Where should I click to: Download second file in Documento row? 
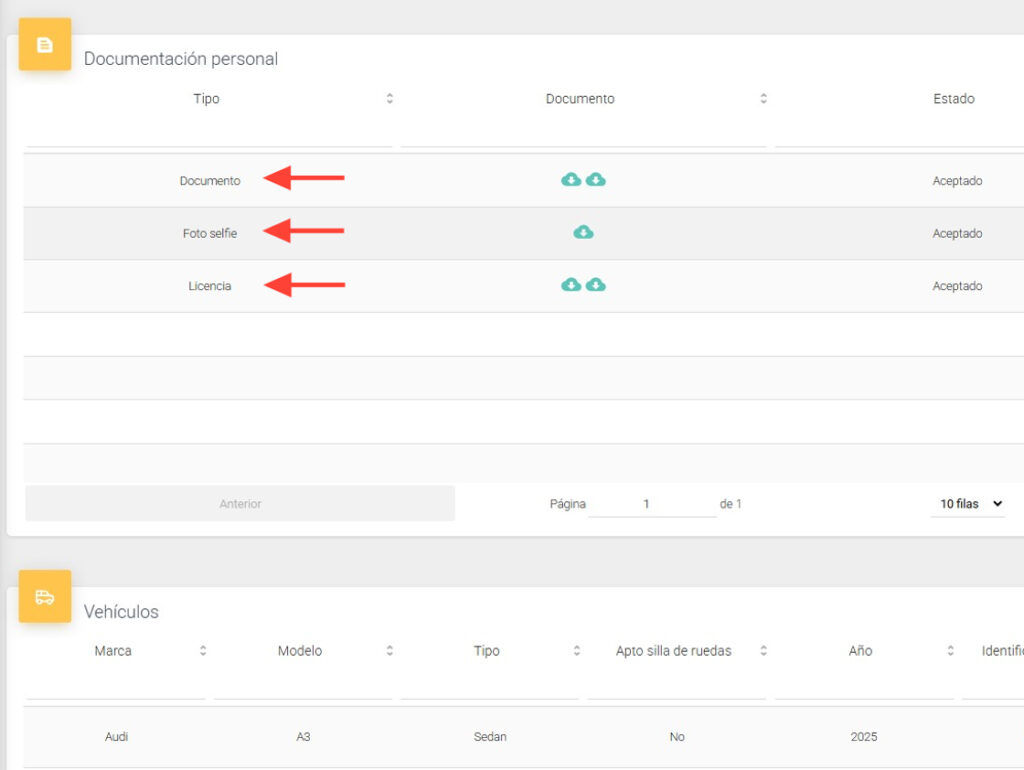click(x=596, y=180)
